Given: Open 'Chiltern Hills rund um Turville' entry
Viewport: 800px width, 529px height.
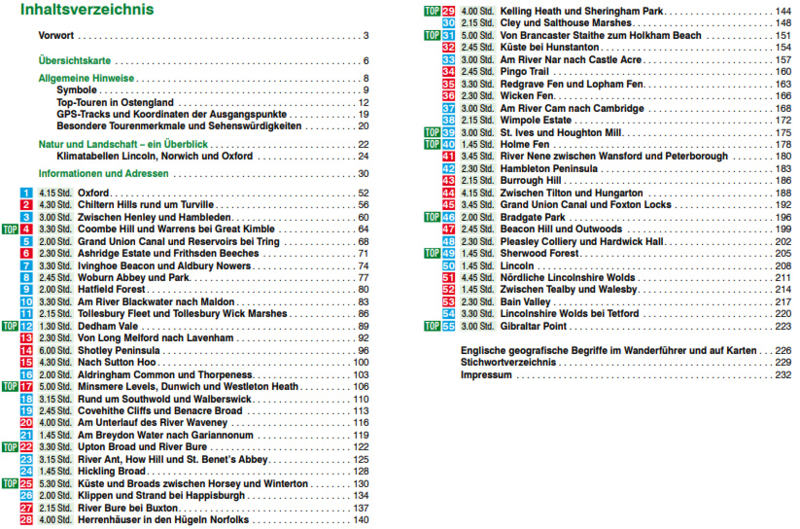Looking at the screenshot, I should [x=146, y=205].
